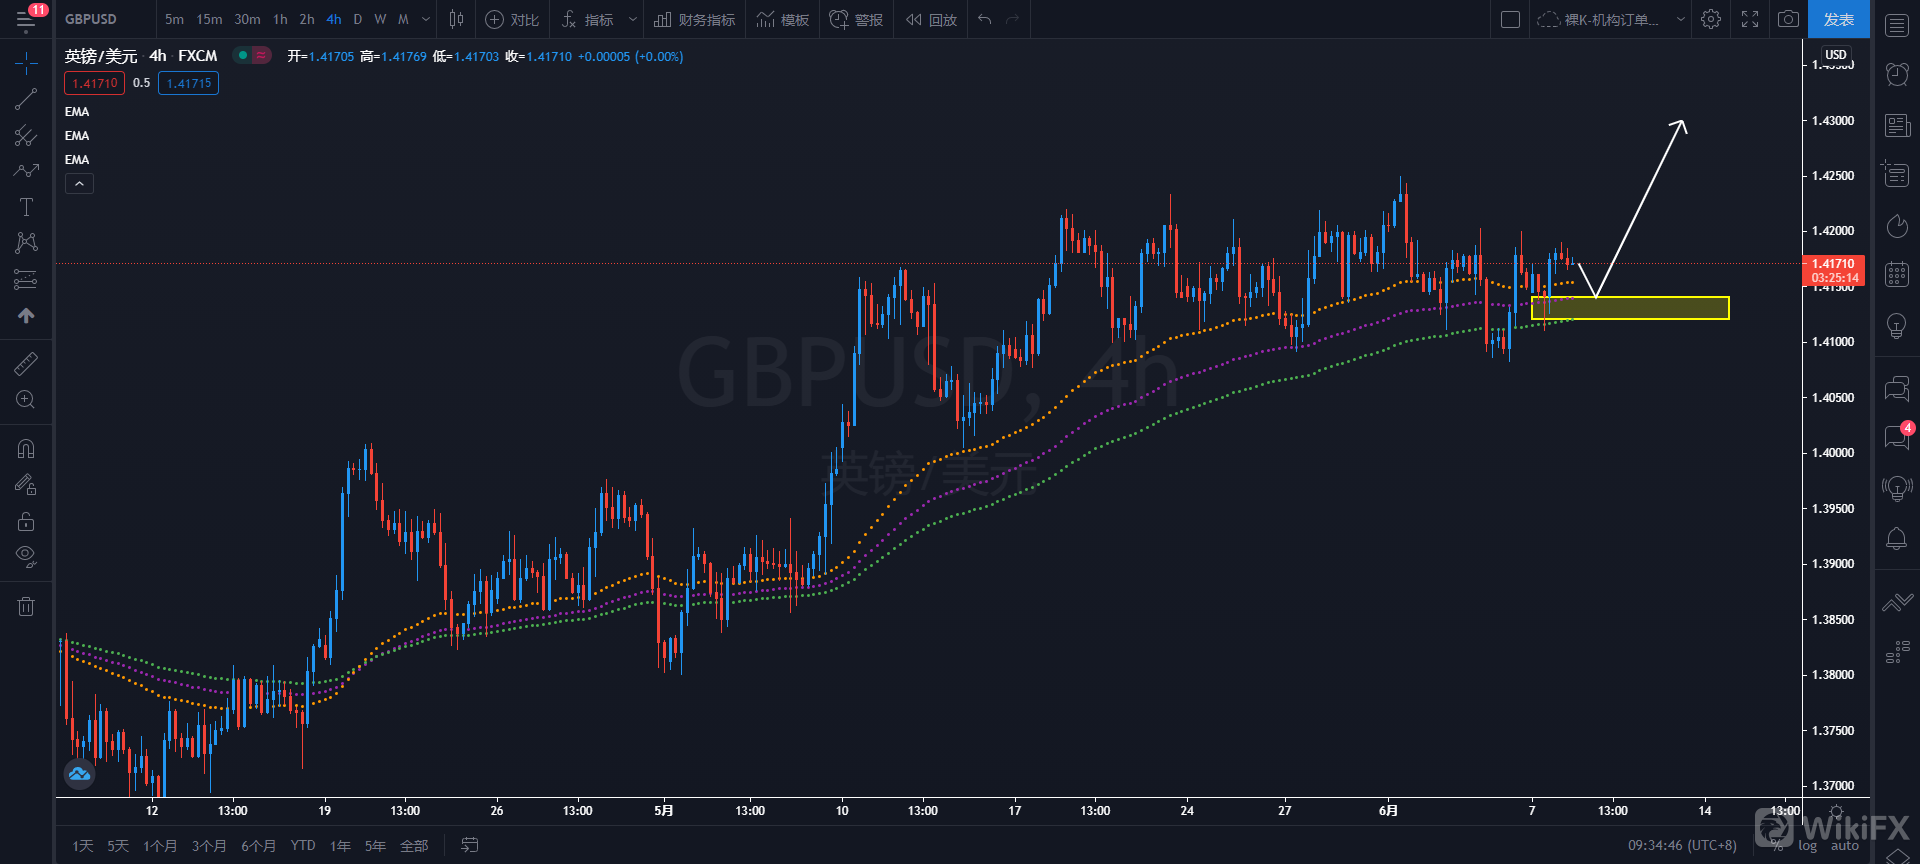Image resolution: width=1920 pixels, height=864 pixels.
Task: Select the trend line drawing tool
Action: pos(26,99)
